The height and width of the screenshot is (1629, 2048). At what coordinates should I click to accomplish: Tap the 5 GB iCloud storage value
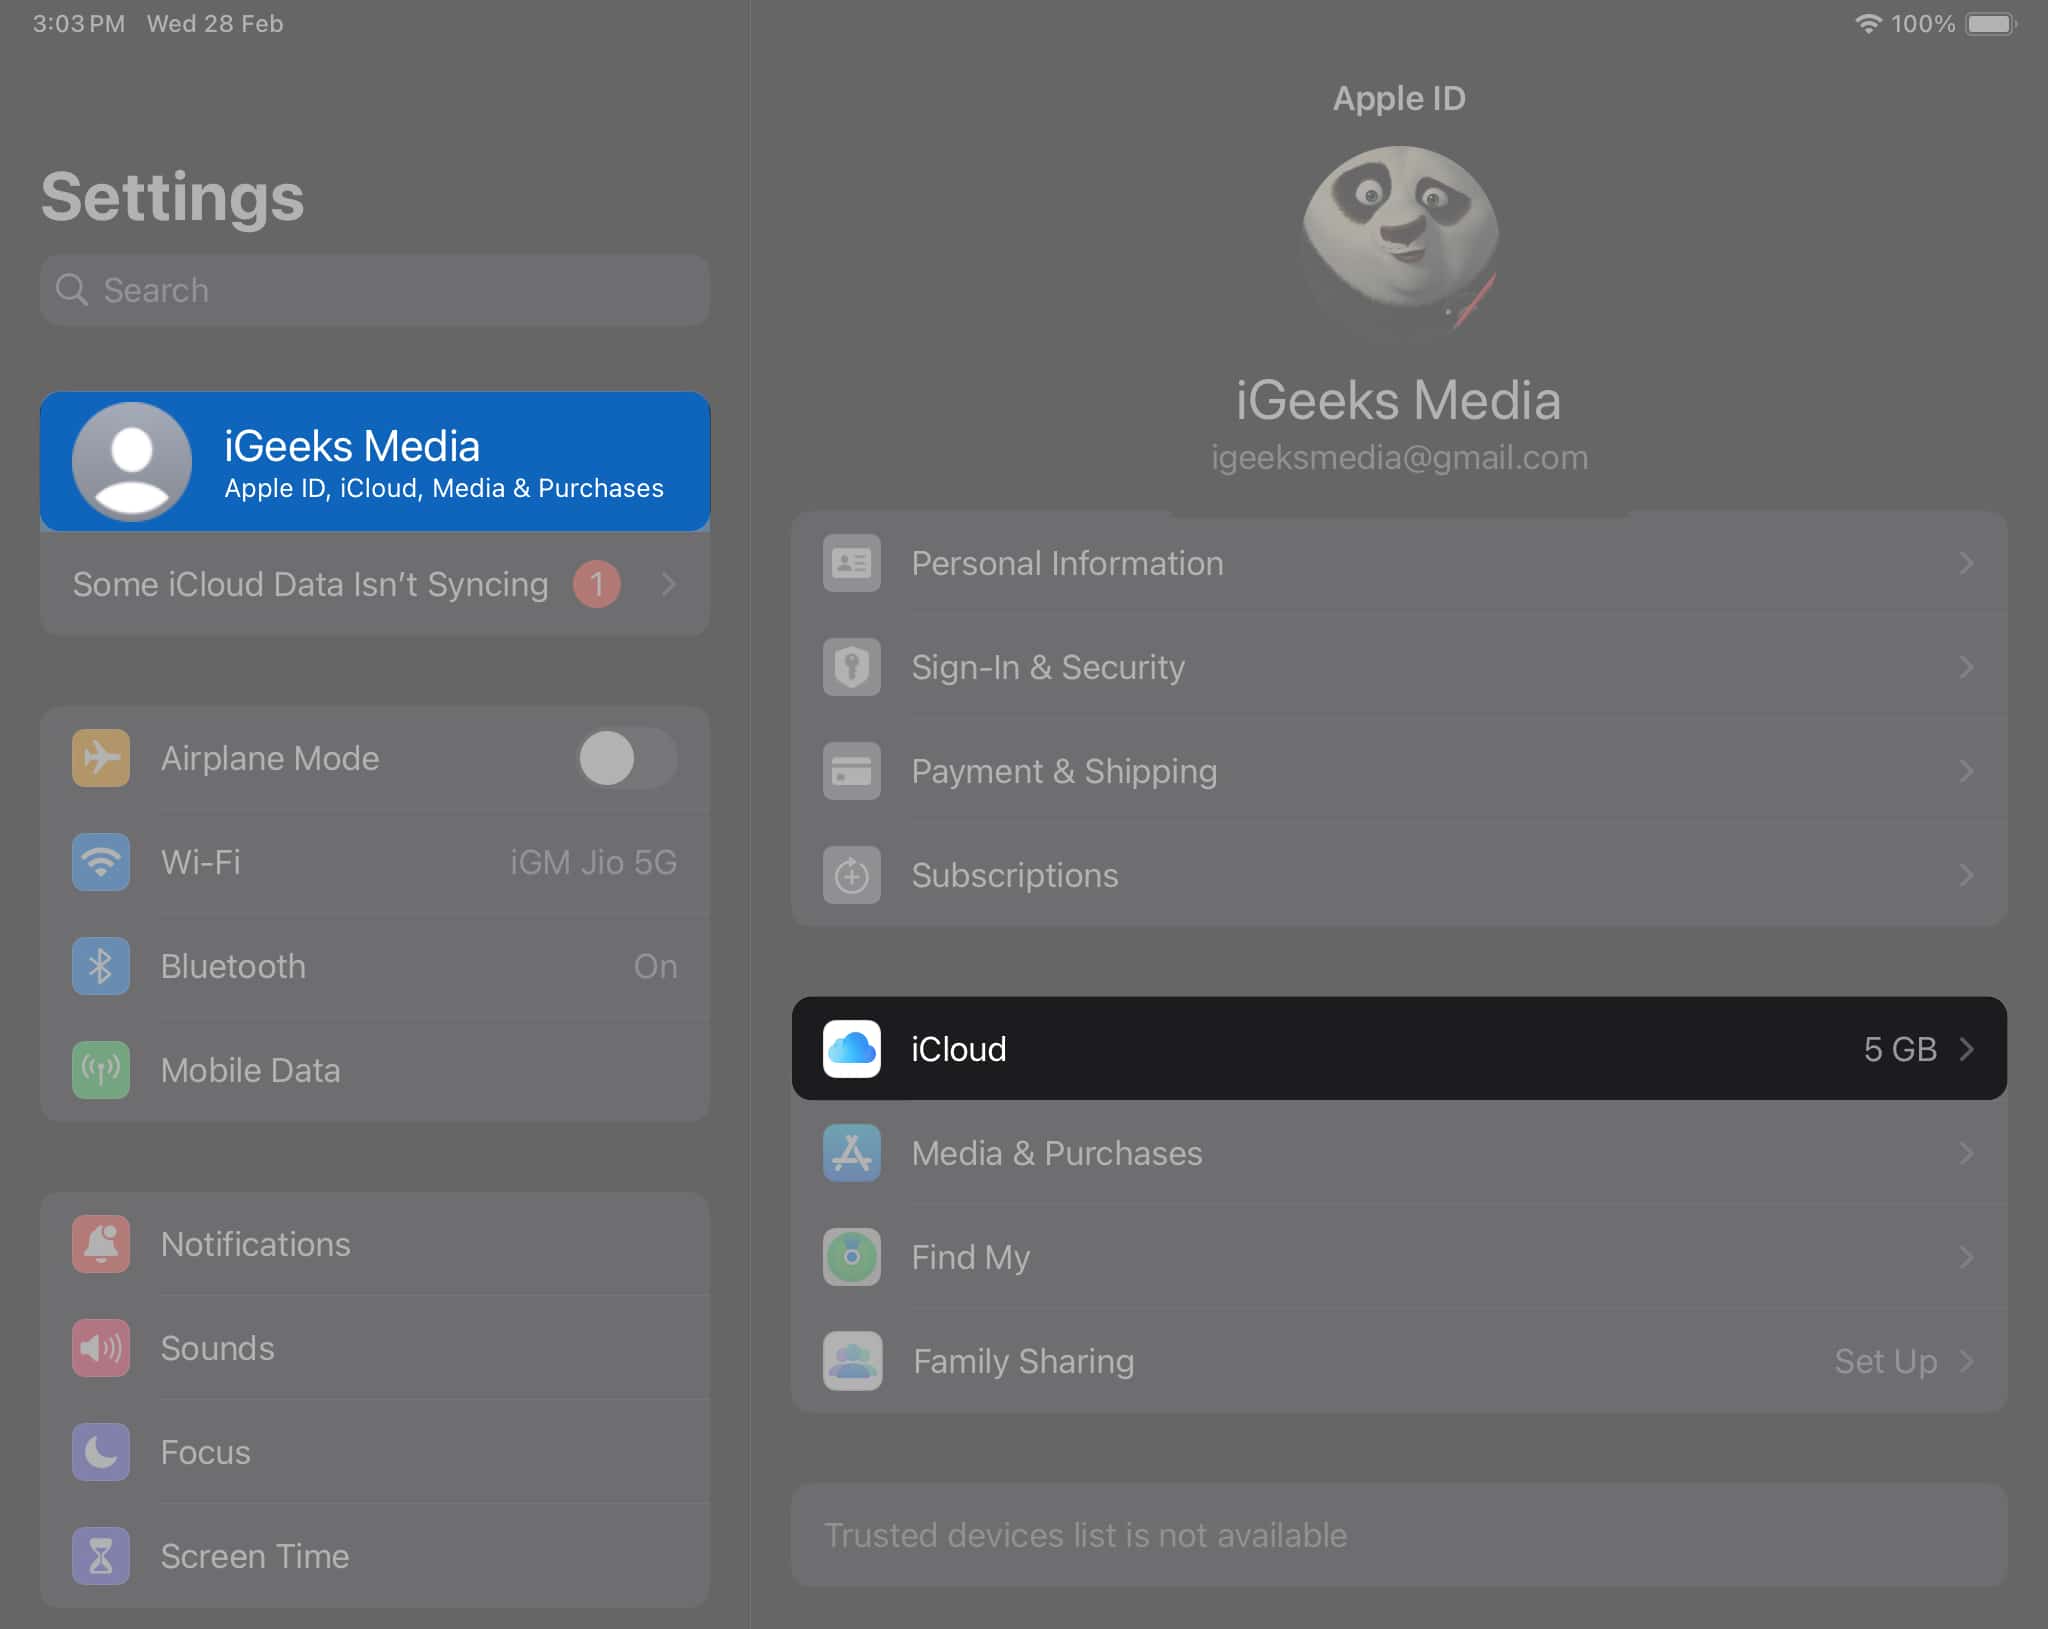[1900, 1049]
